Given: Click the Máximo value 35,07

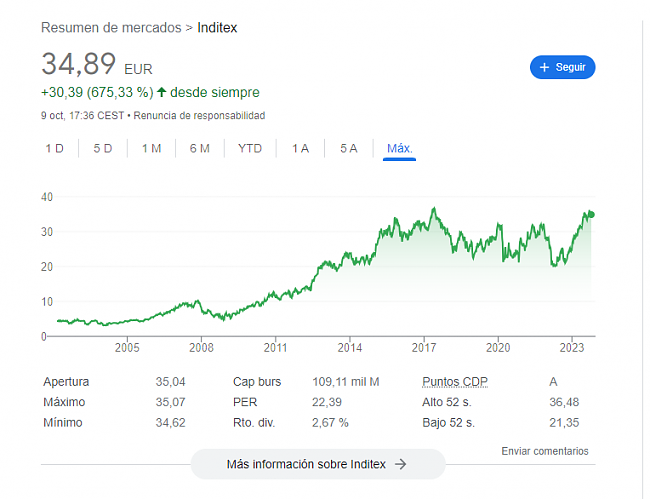Looking at the screenshot, I should [x=170, y=402].
